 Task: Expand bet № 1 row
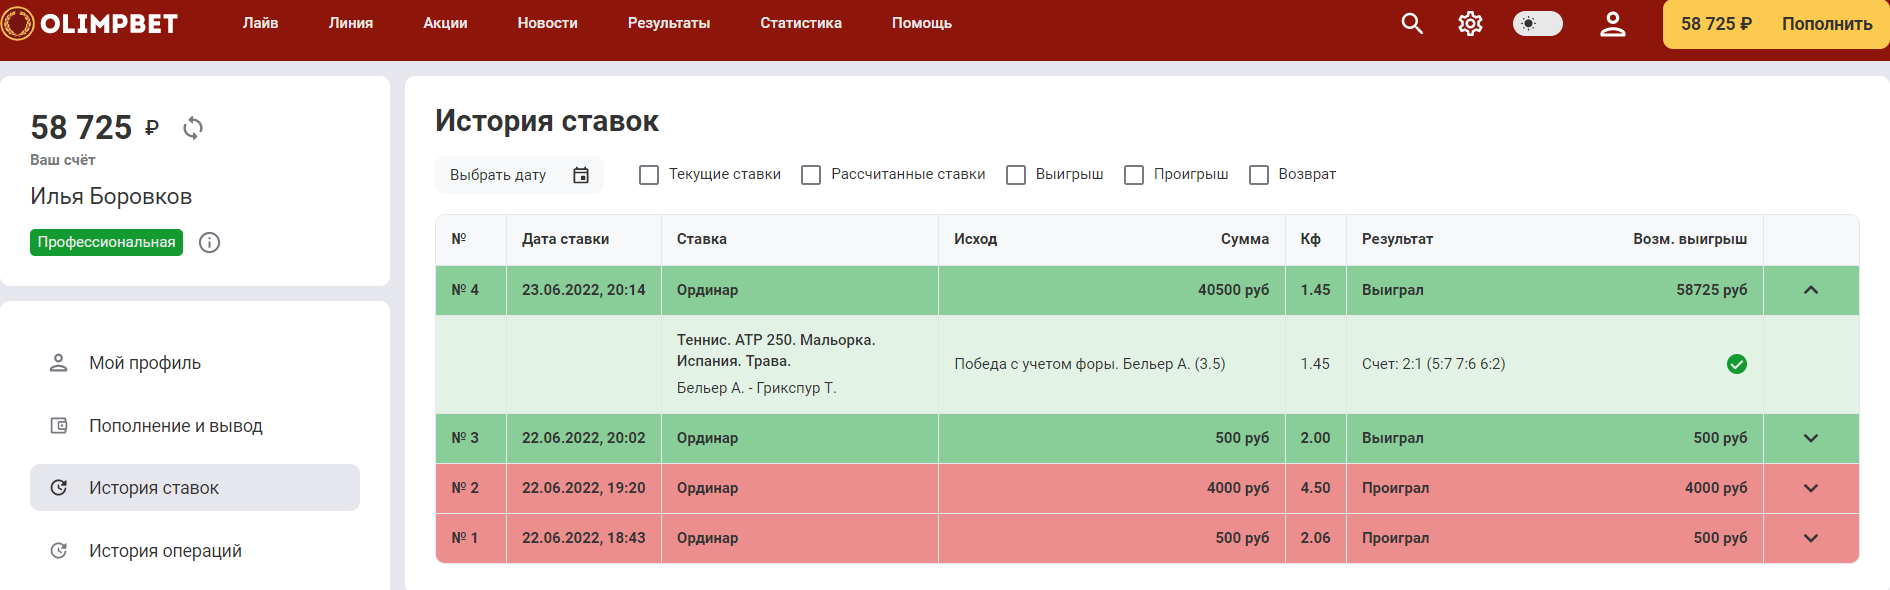1810,538
